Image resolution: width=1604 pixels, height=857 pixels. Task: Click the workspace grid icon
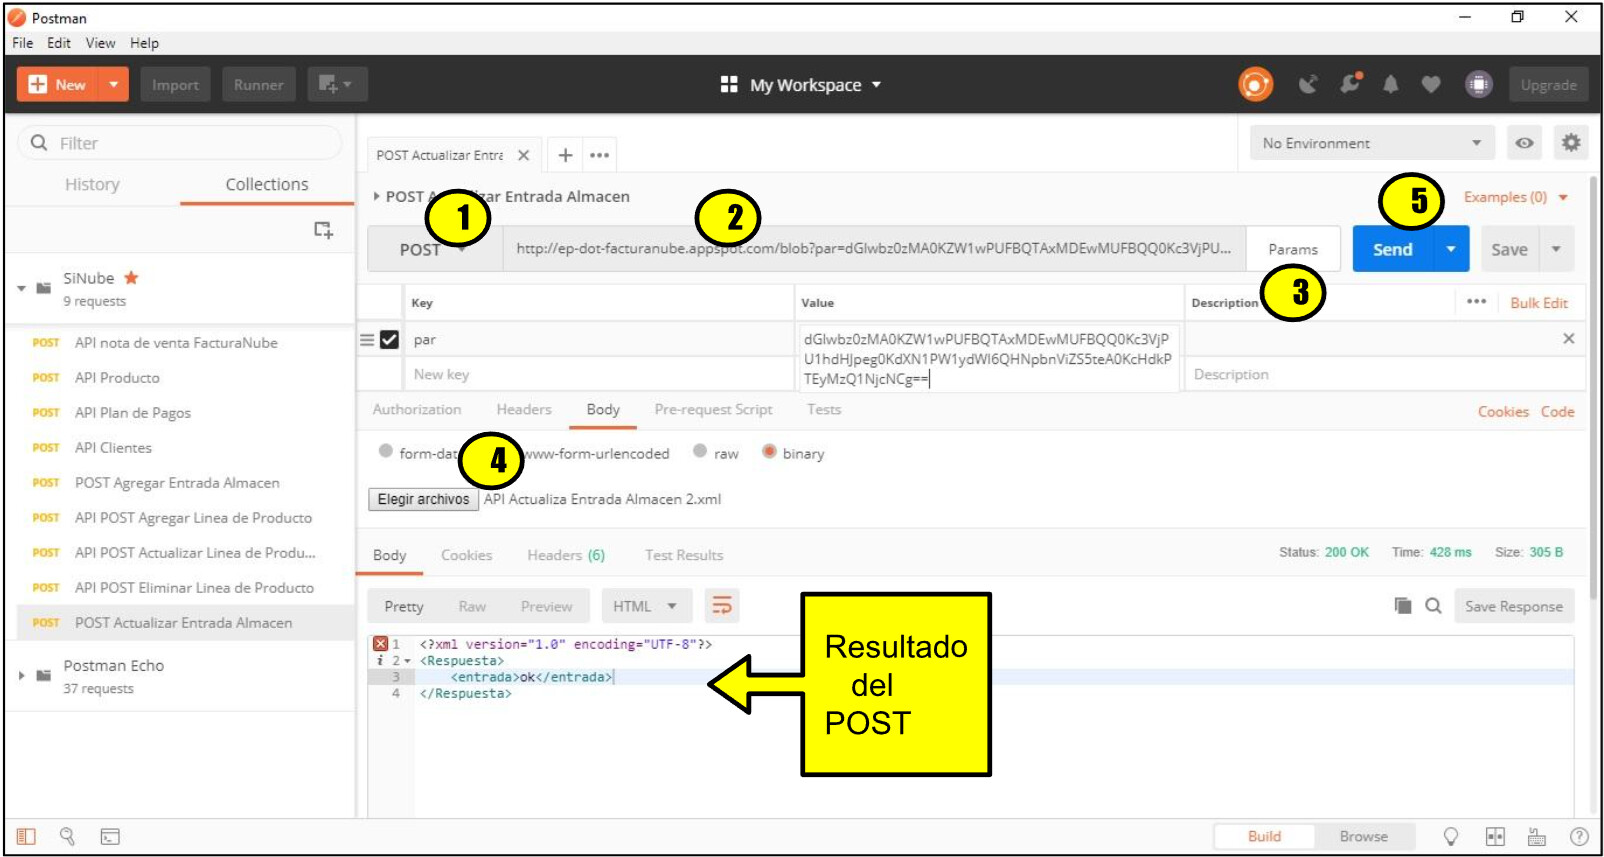[729, 84]
